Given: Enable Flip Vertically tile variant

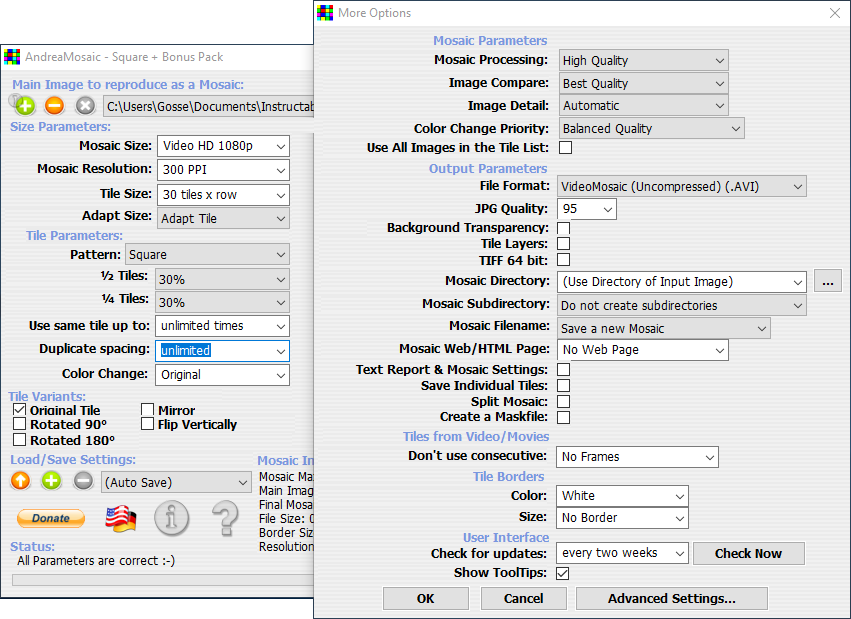Looking at the screenshot, I should (x=148, y=424).
